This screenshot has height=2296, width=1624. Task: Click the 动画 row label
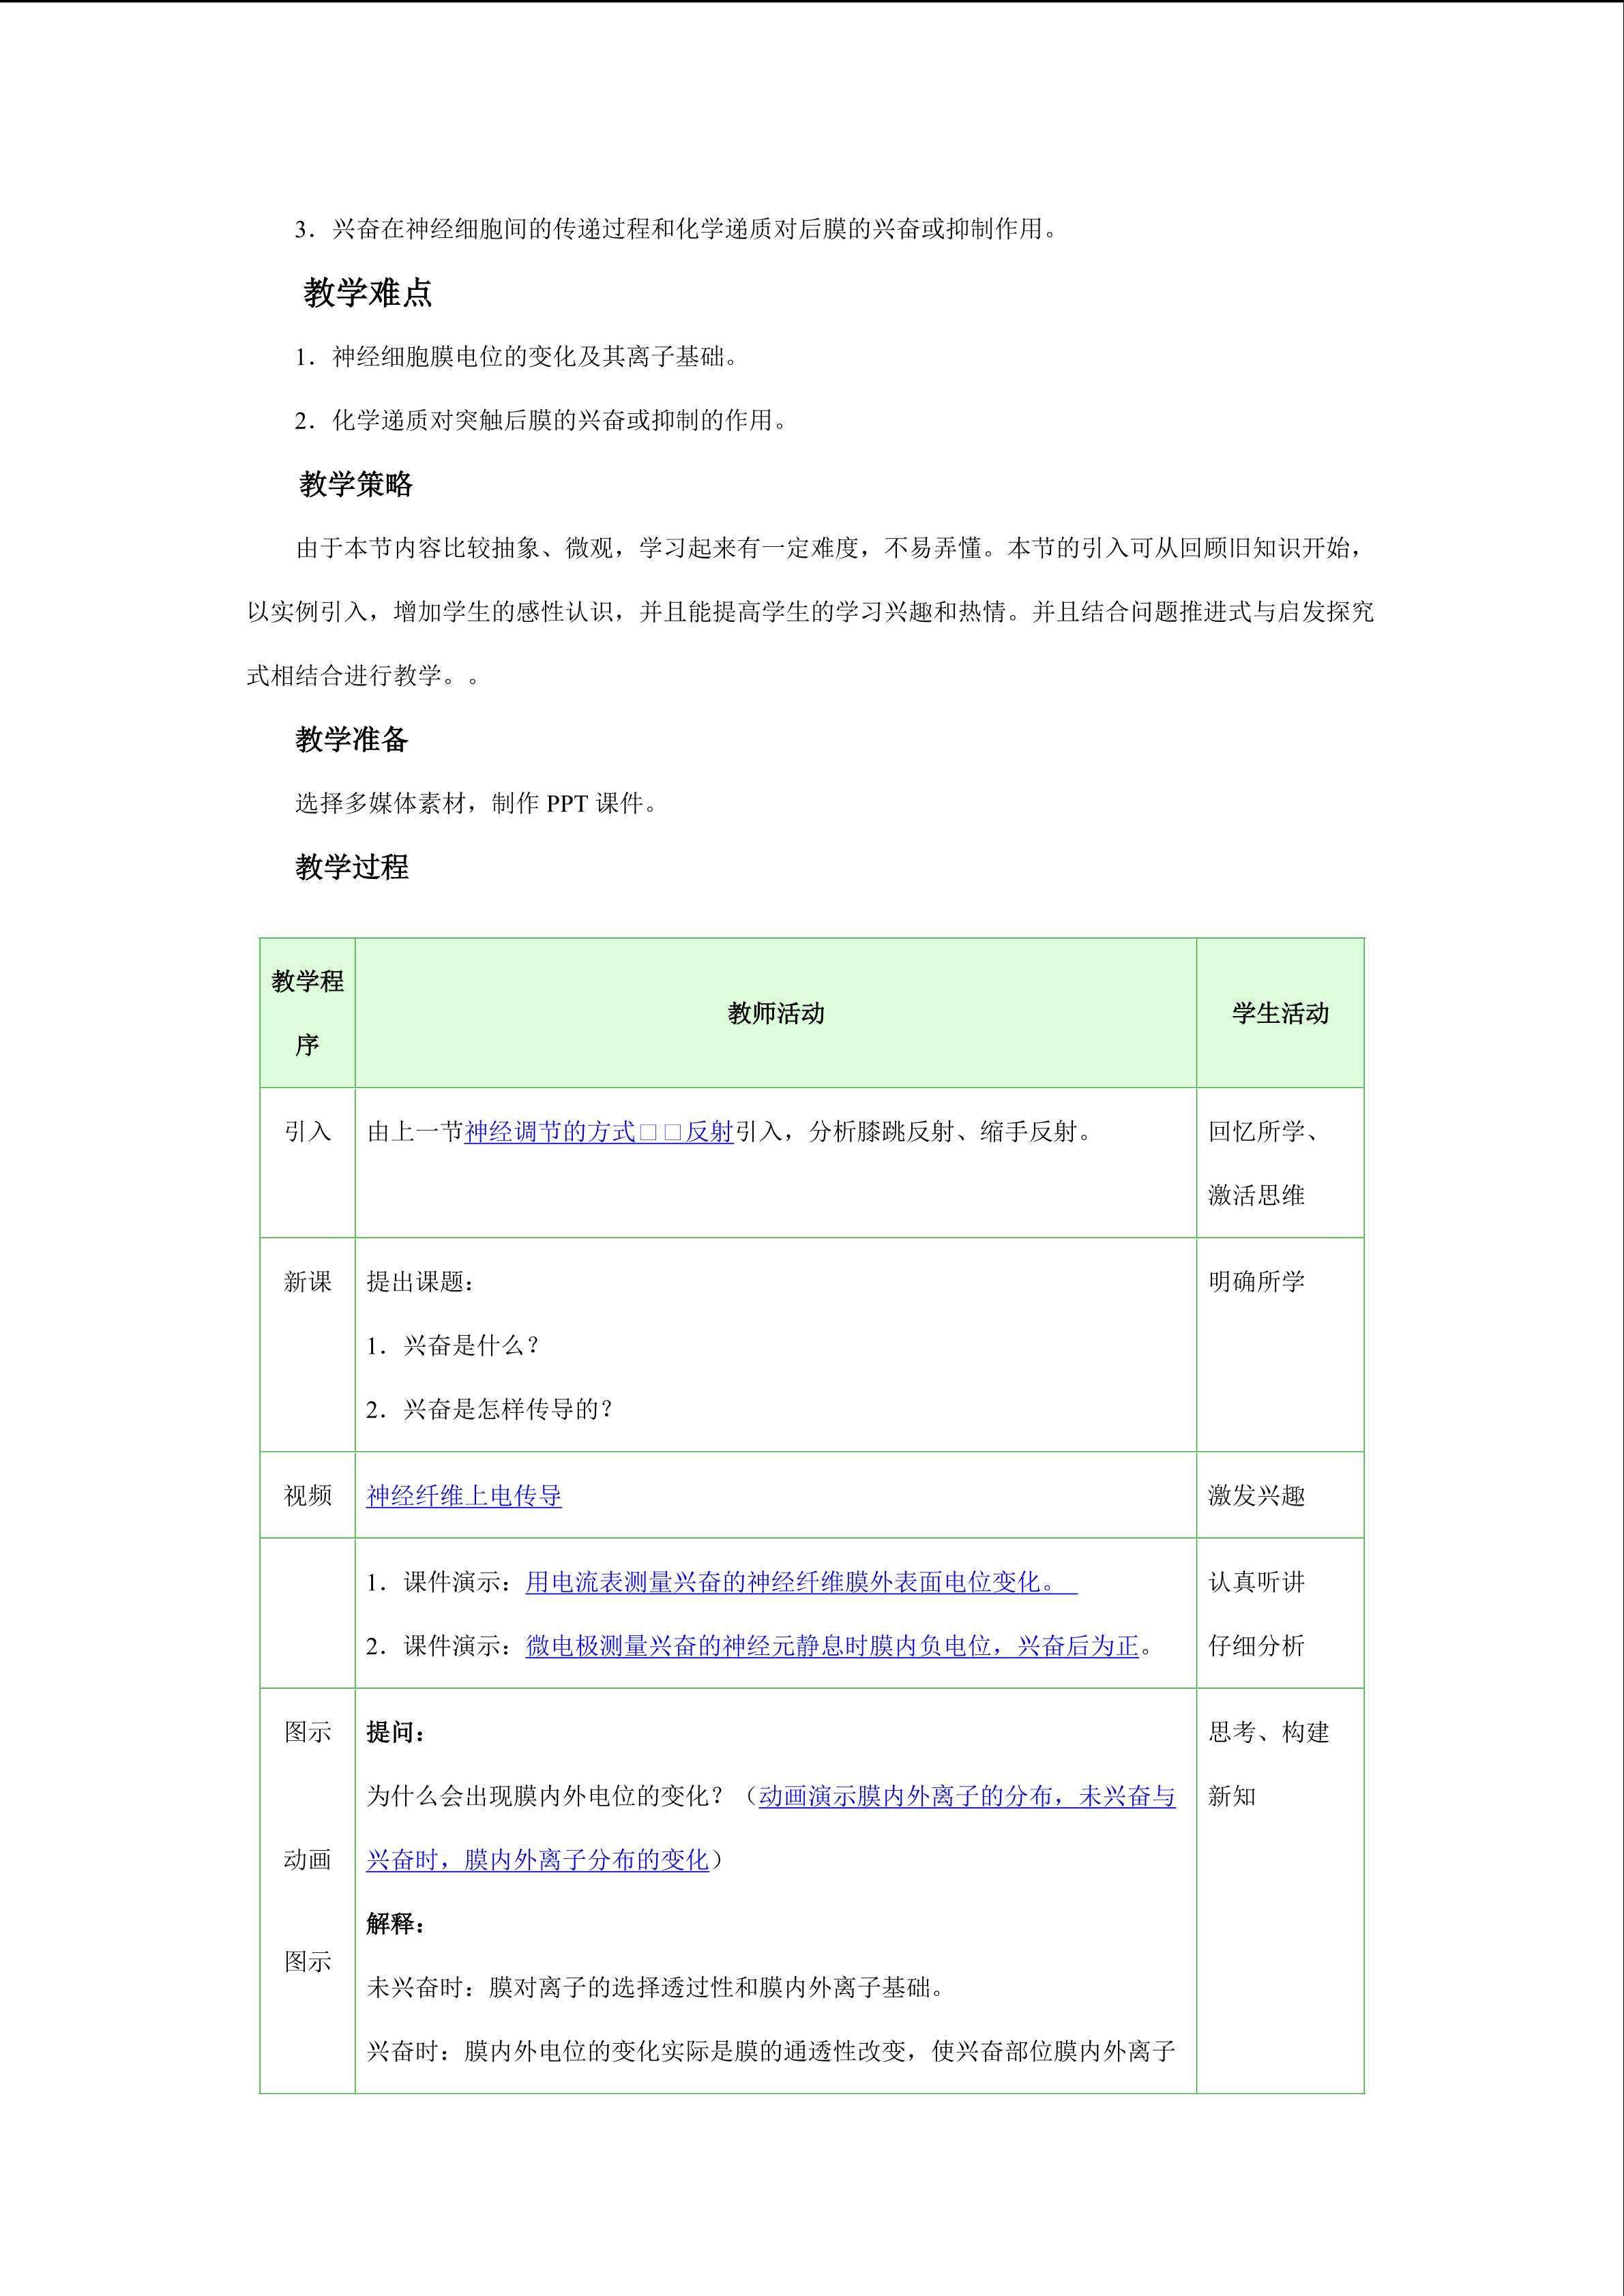tap(308, 1860)
